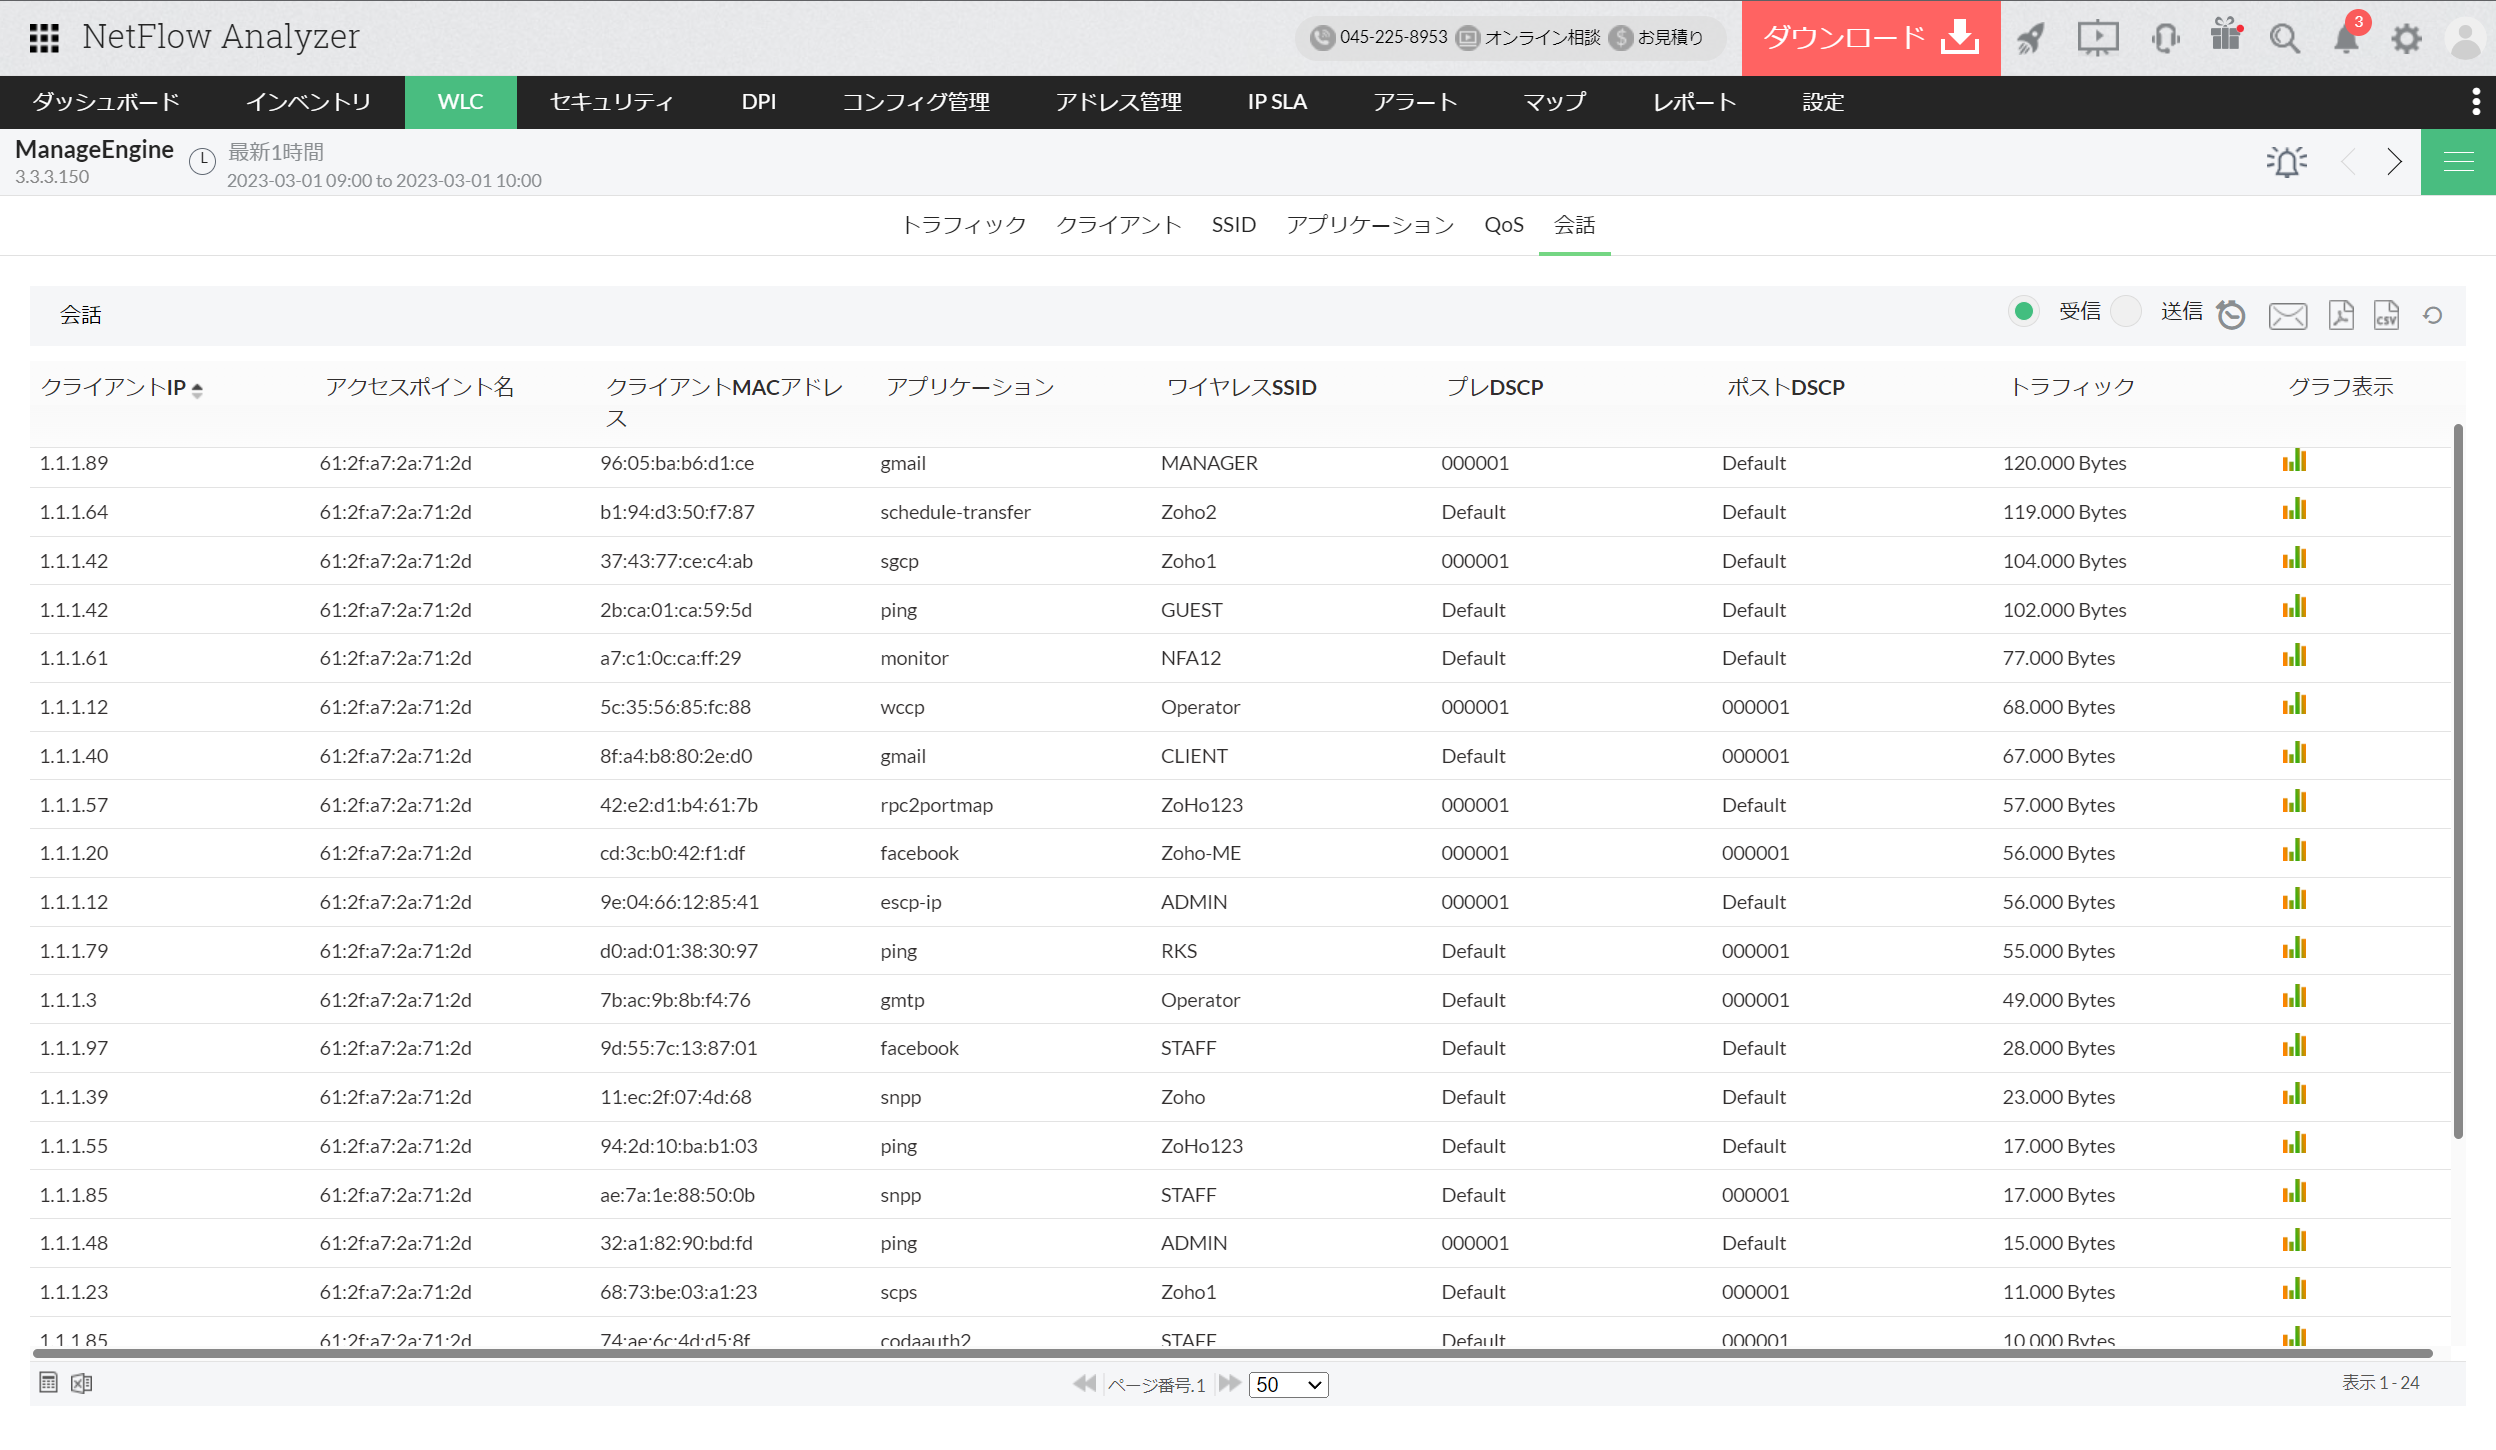This screenshot has width=2496, height=1450.
Task: Select 受信 (received) radio option
Action: (2024, 312)
